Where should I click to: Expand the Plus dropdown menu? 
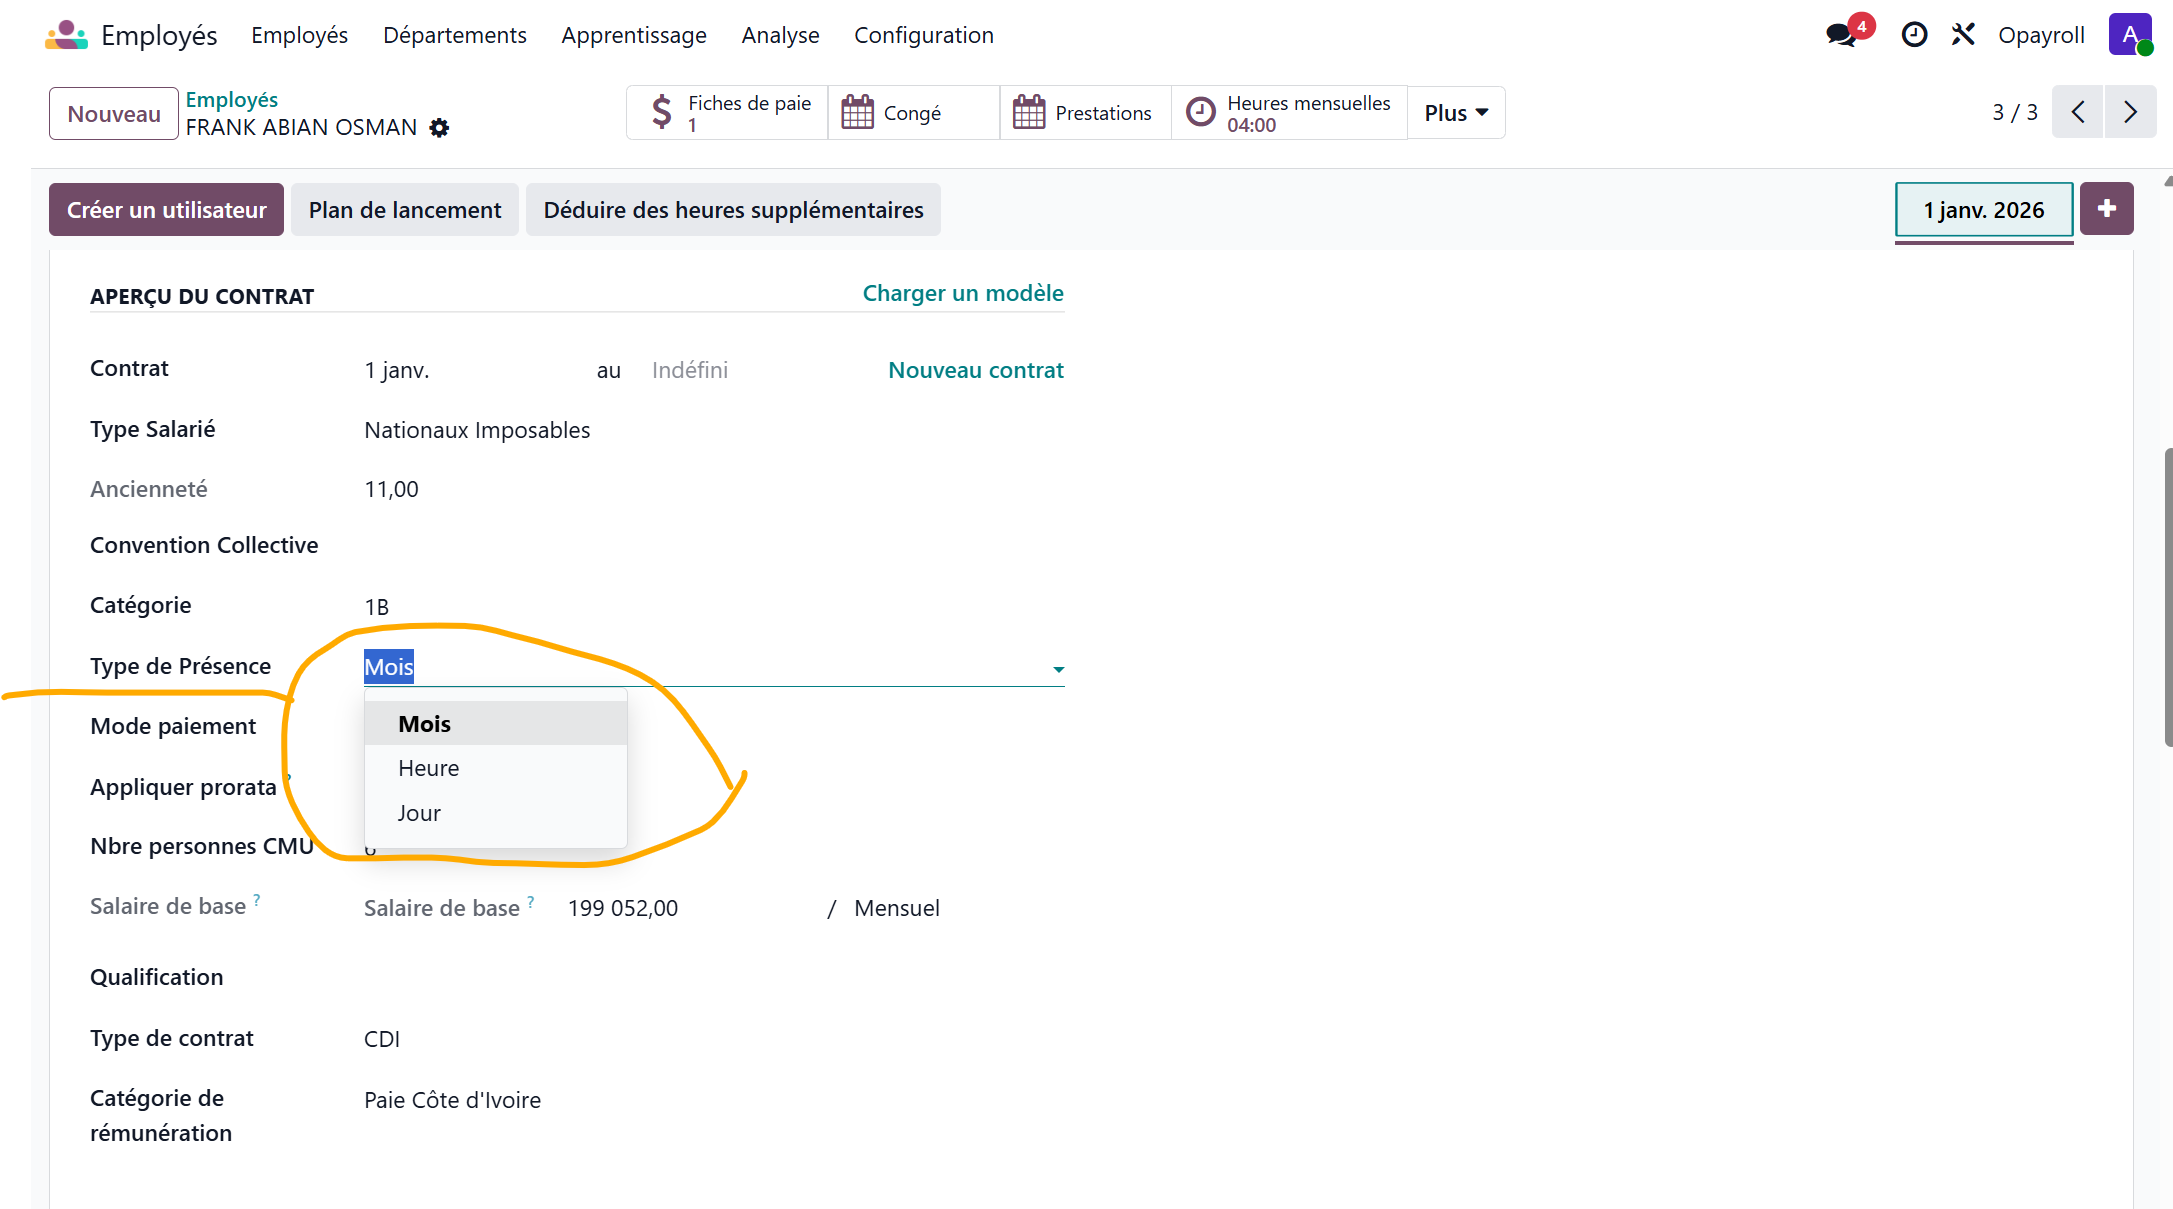coord(1455,113)
